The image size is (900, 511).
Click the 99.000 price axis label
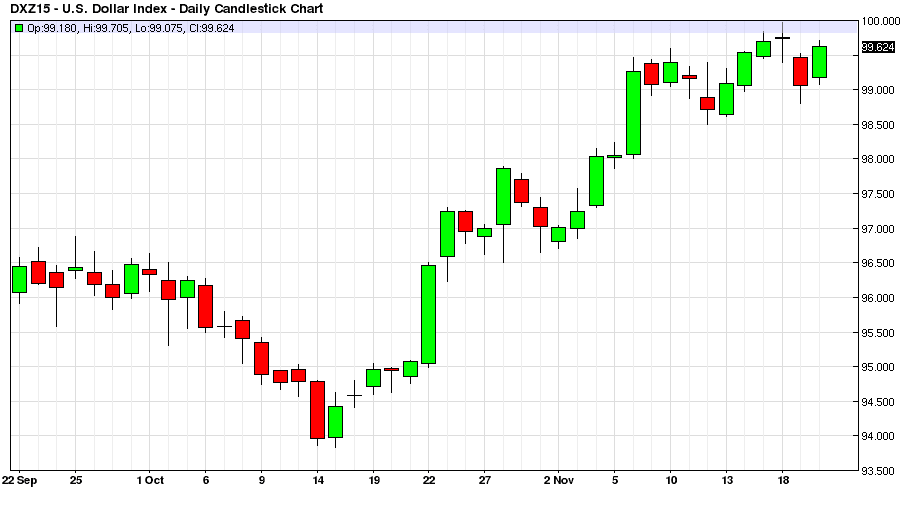tap(878, 90)
